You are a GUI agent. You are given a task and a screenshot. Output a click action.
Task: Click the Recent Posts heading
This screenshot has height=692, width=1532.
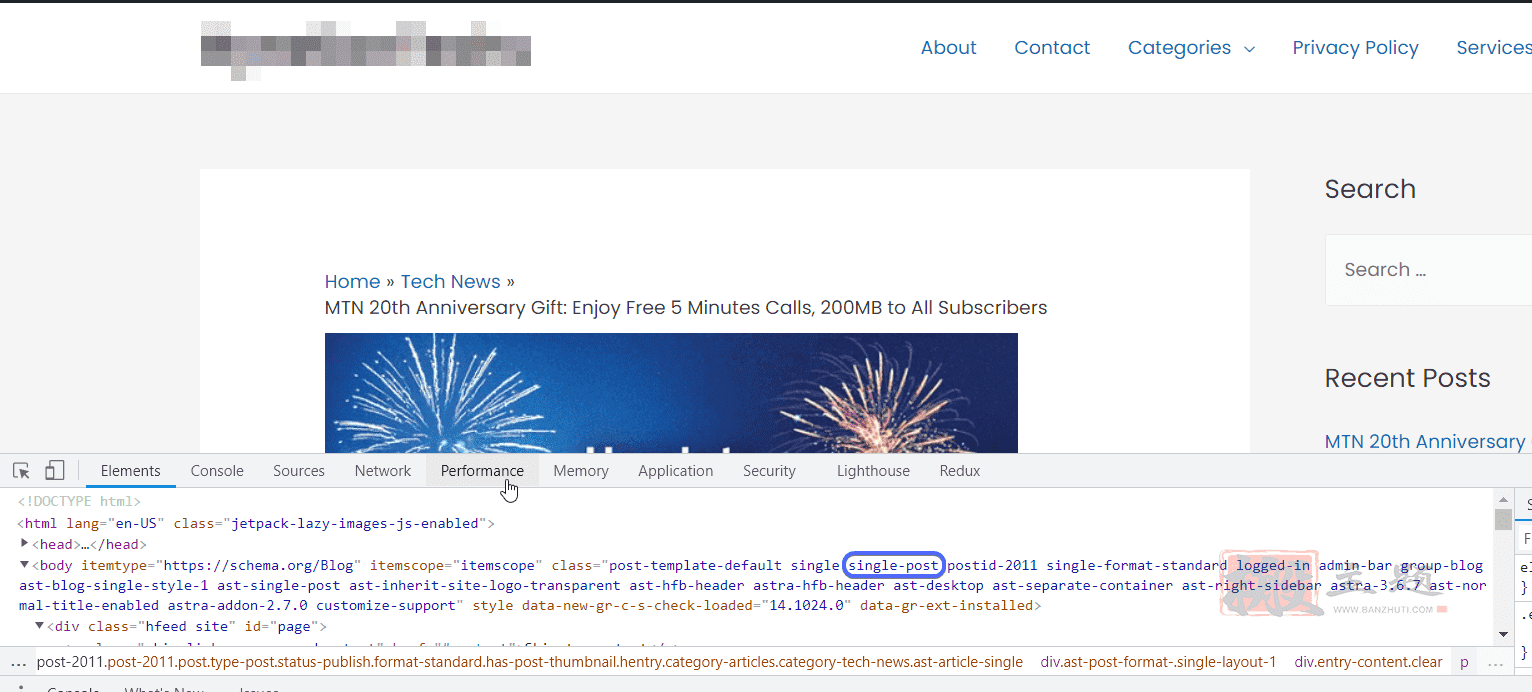click(1407, 378)
